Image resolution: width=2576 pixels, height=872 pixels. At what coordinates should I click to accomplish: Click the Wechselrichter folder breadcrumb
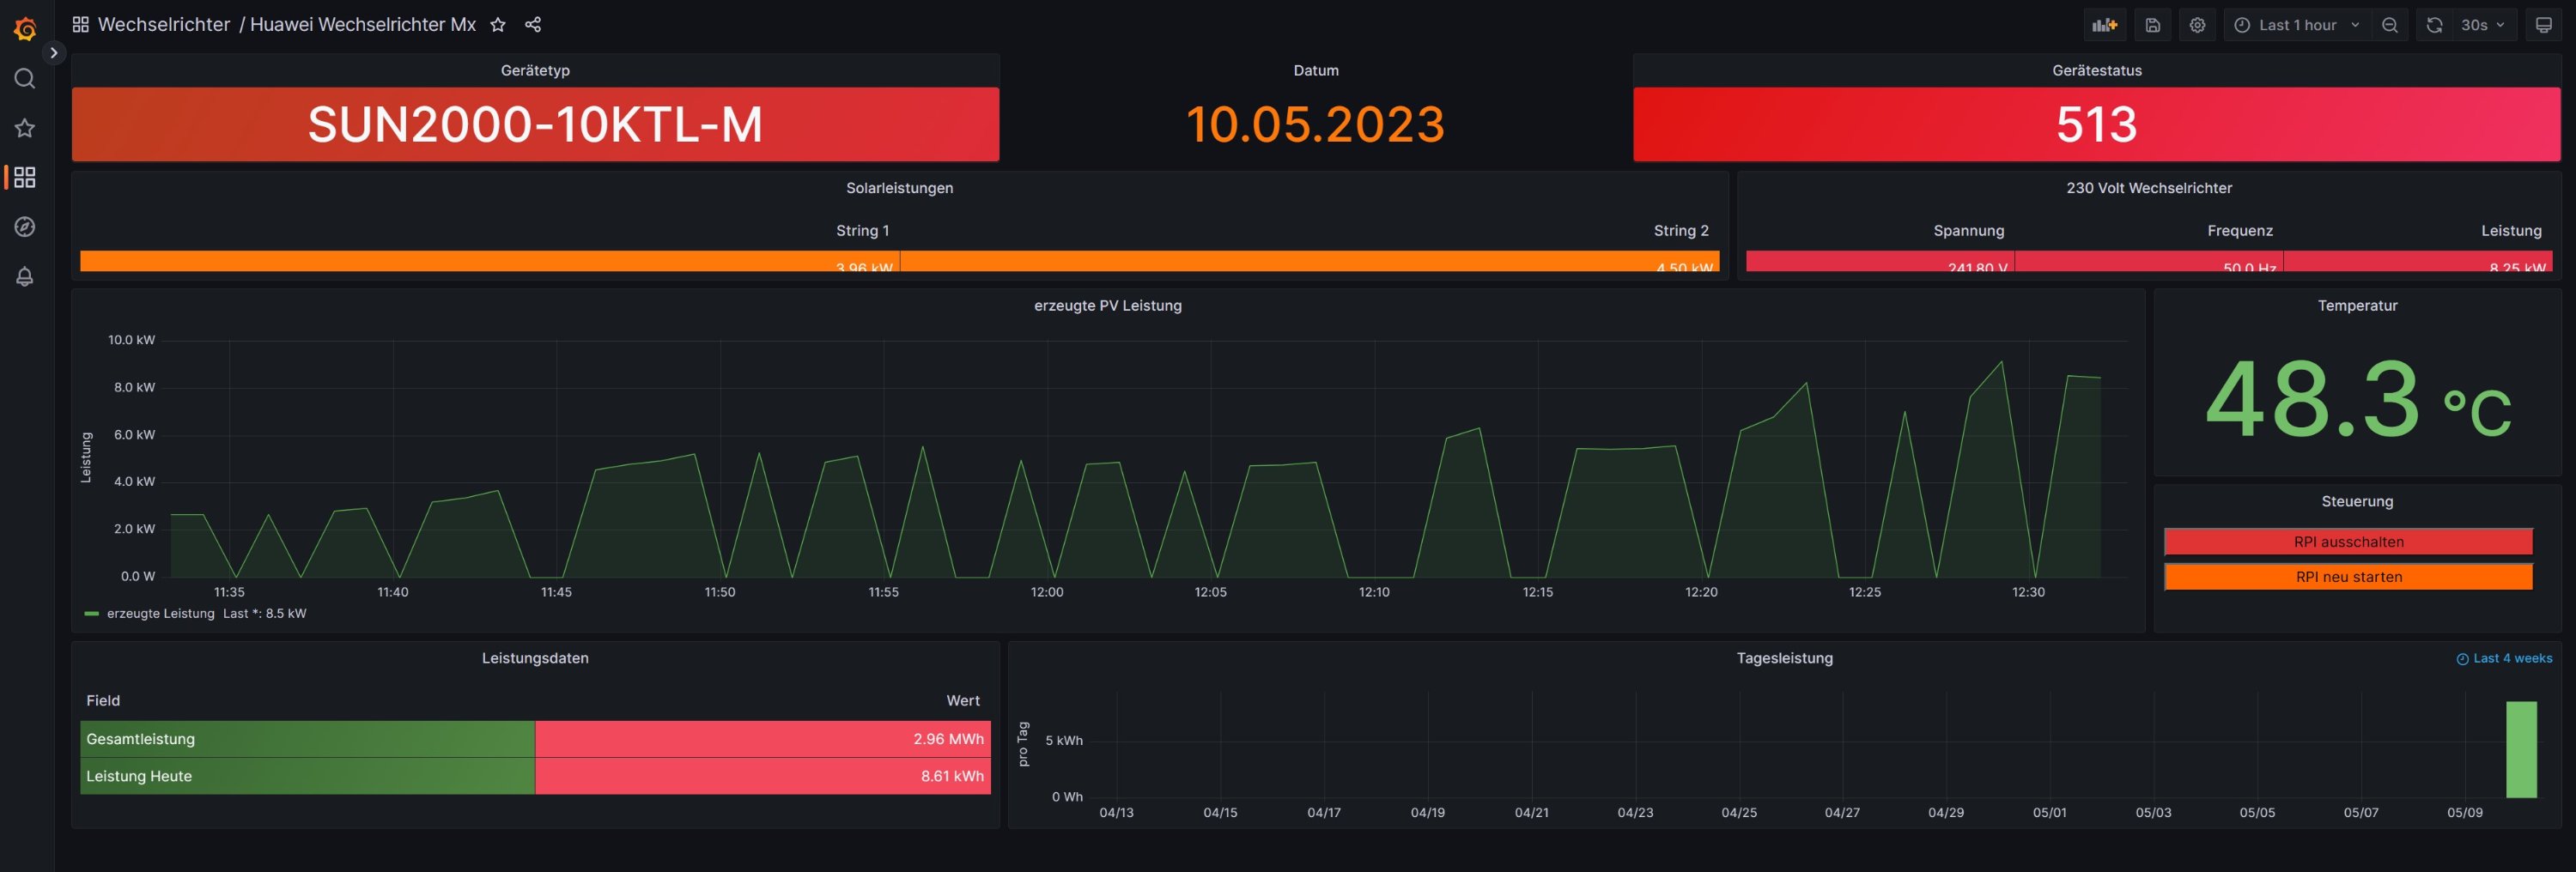164,25
